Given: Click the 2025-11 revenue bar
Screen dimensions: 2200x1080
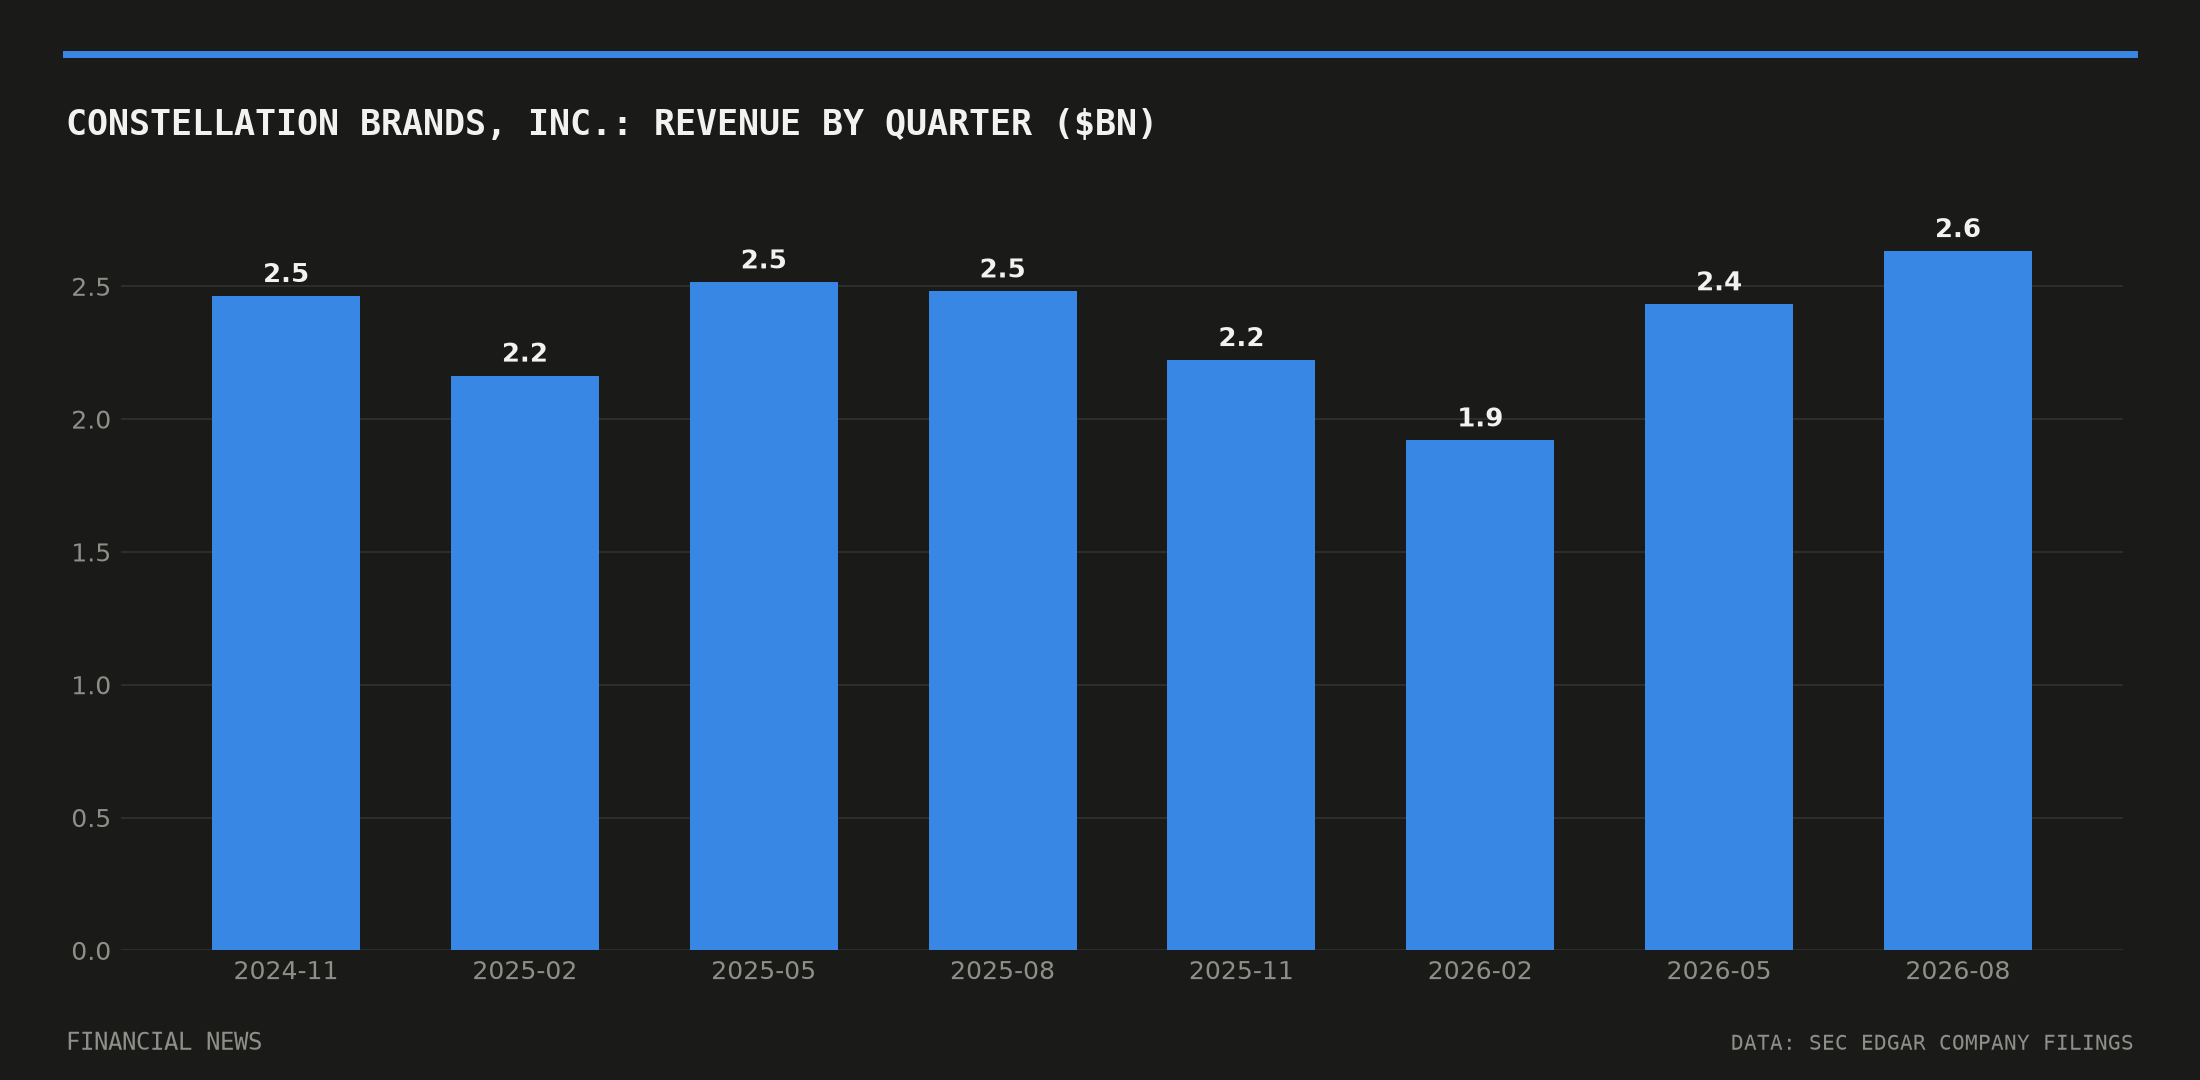Looking at the screenshot, I should point(1241,655).
